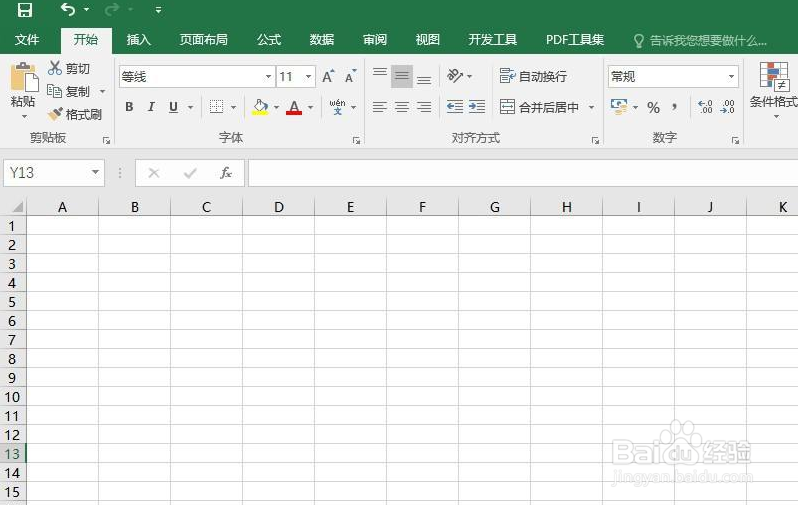Expand the font color dropdown arrow

tap(310, 107)
